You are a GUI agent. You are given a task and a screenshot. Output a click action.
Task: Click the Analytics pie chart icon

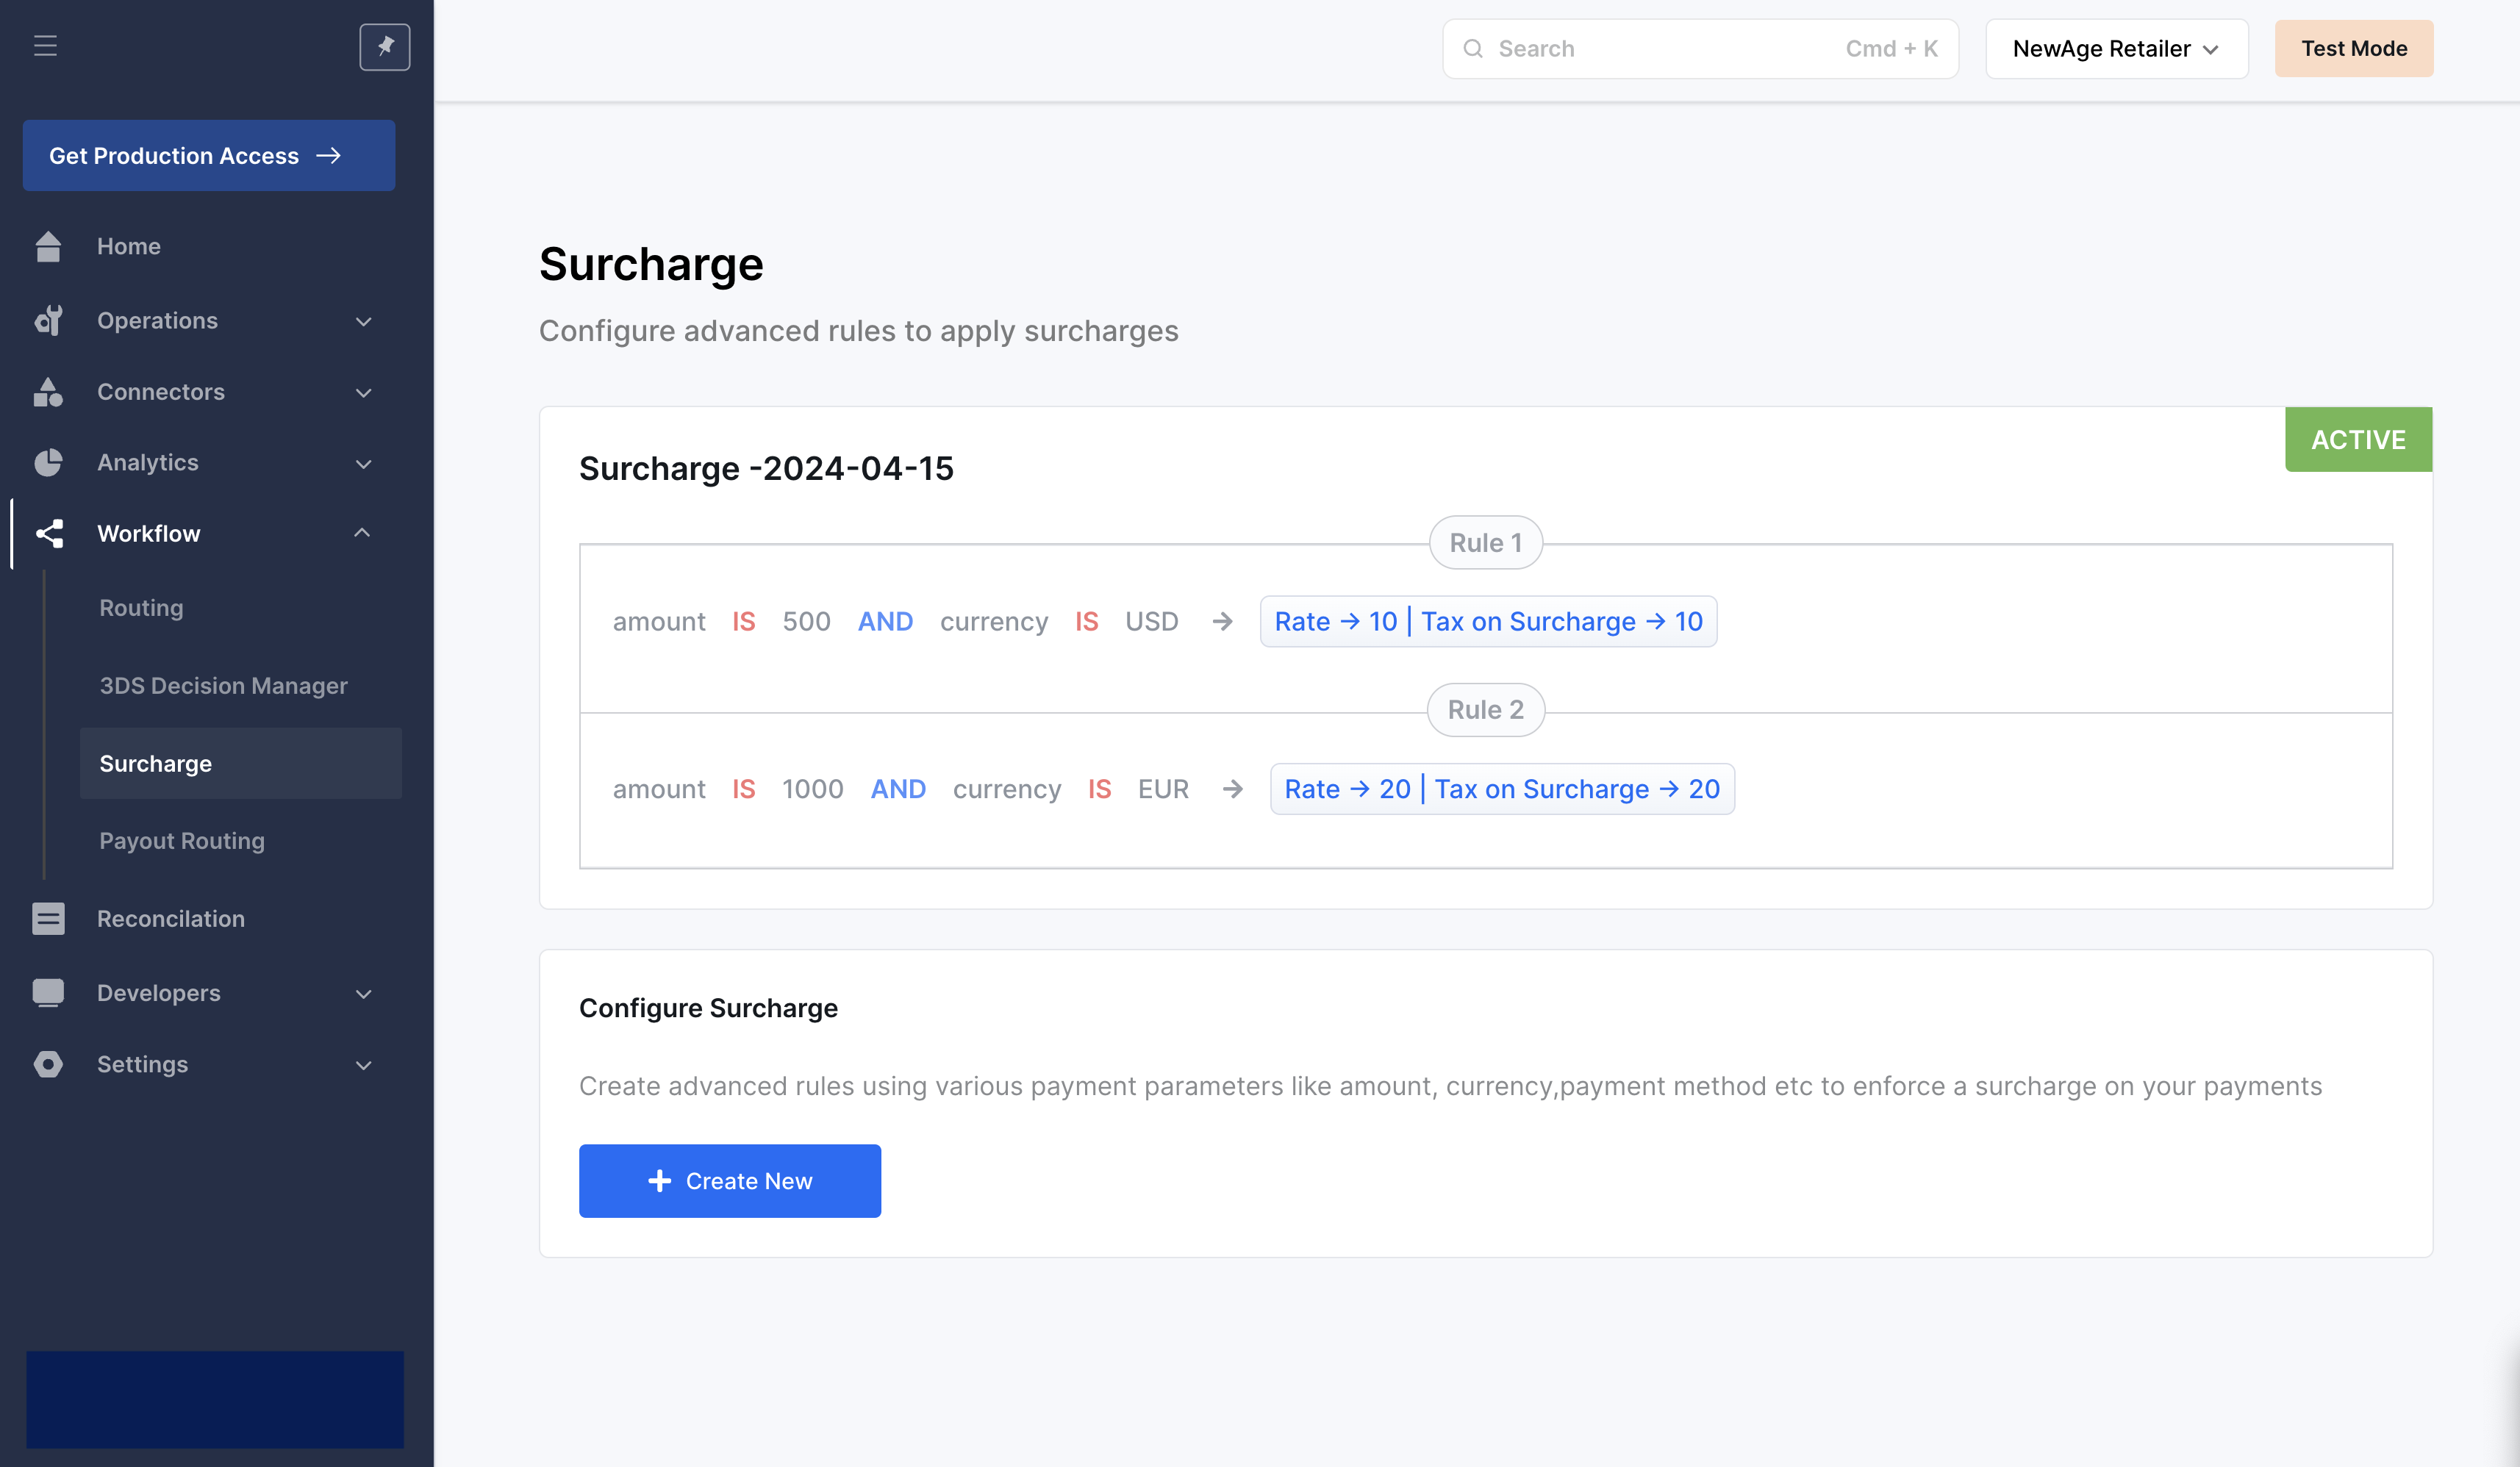[48, 462]
